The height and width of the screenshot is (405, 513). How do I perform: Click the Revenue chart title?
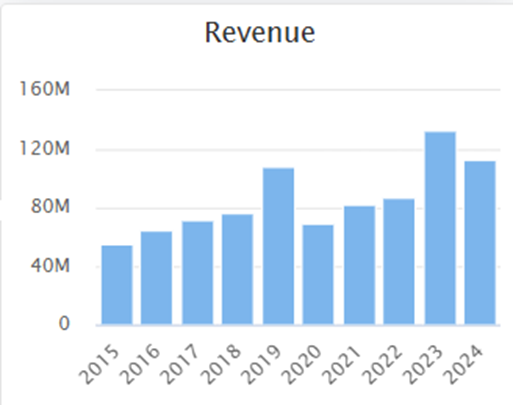pos(260,32)
